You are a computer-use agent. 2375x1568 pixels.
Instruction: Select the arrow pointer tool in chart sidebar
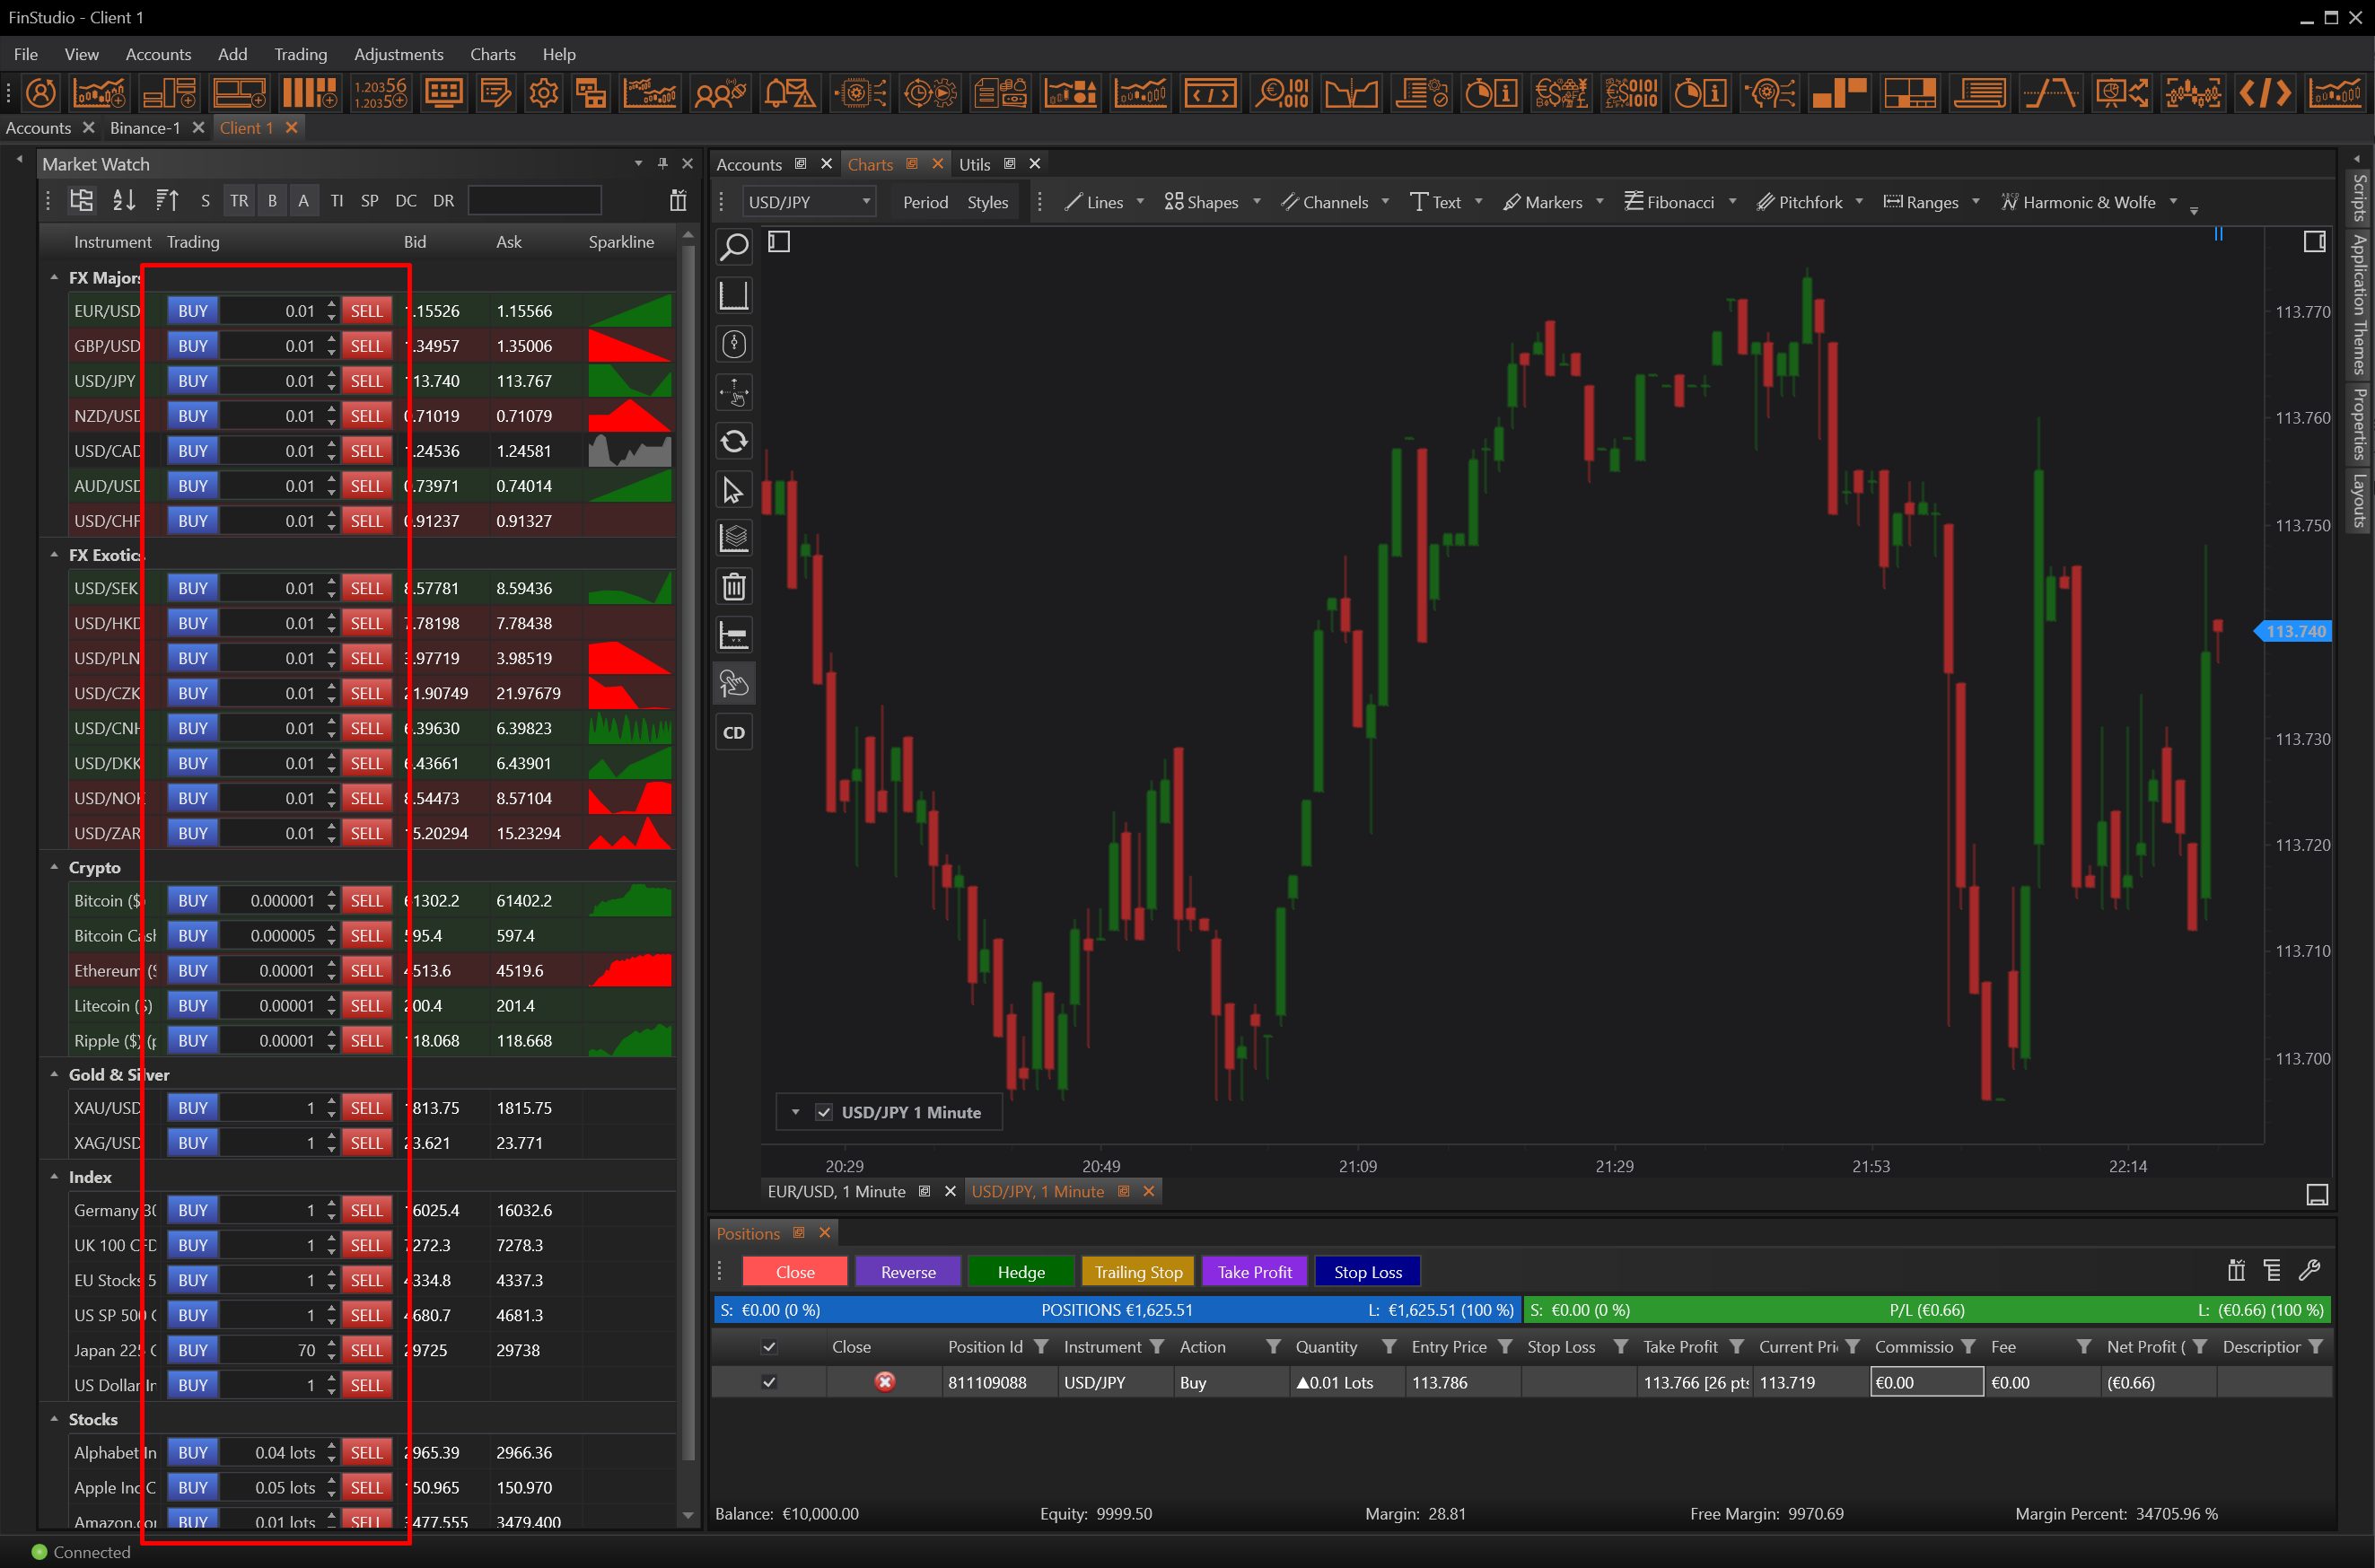734,490
